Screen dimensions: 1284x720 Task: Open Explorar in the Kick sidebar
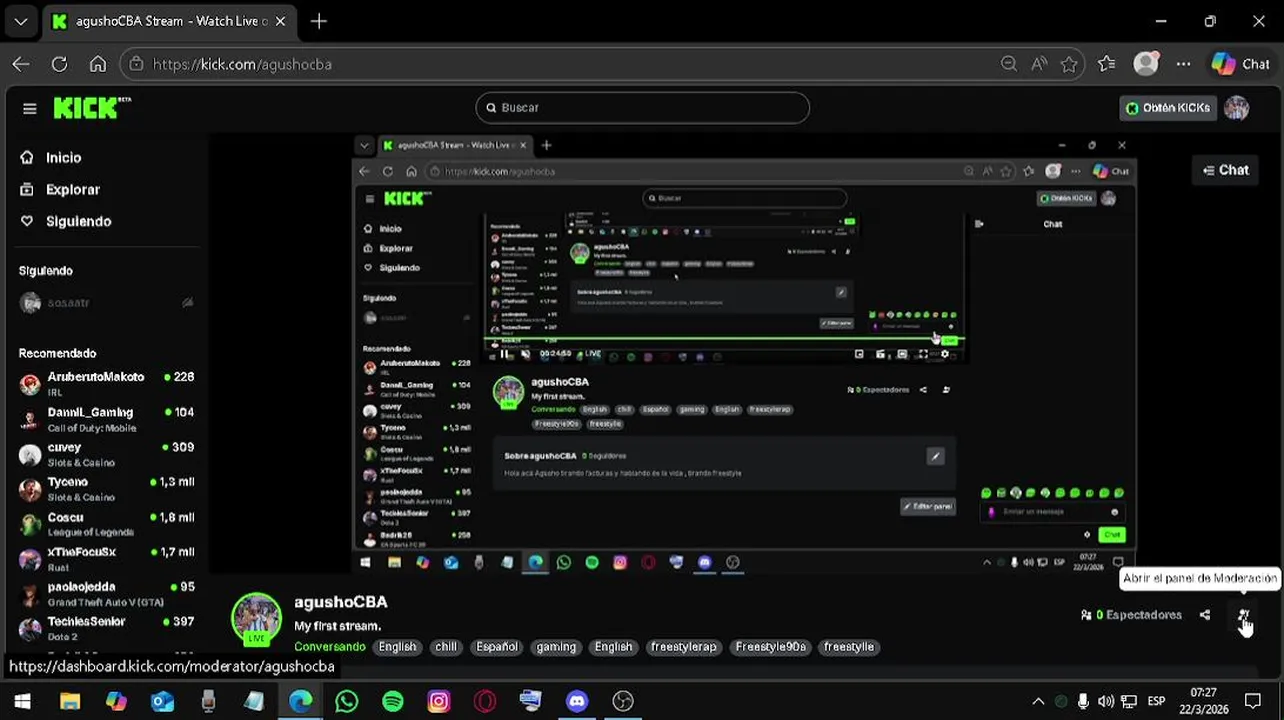[x=73, y=190]
